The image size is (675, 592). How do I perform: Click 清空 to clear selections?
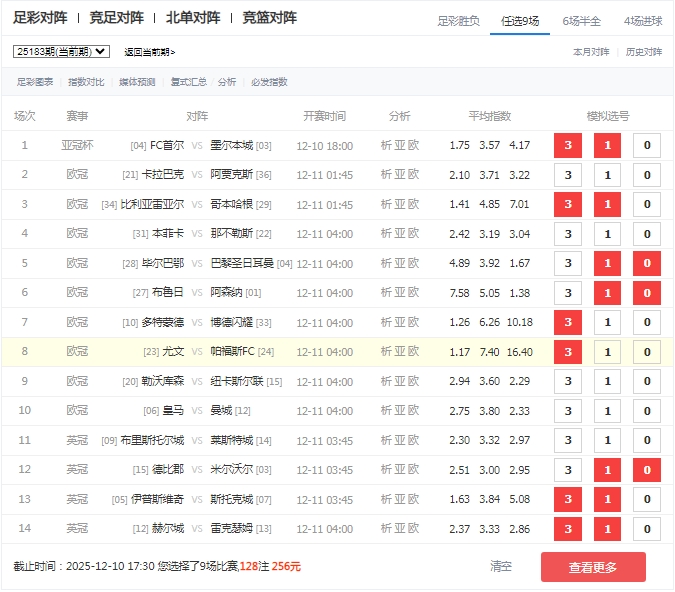[x=501, y=566]
